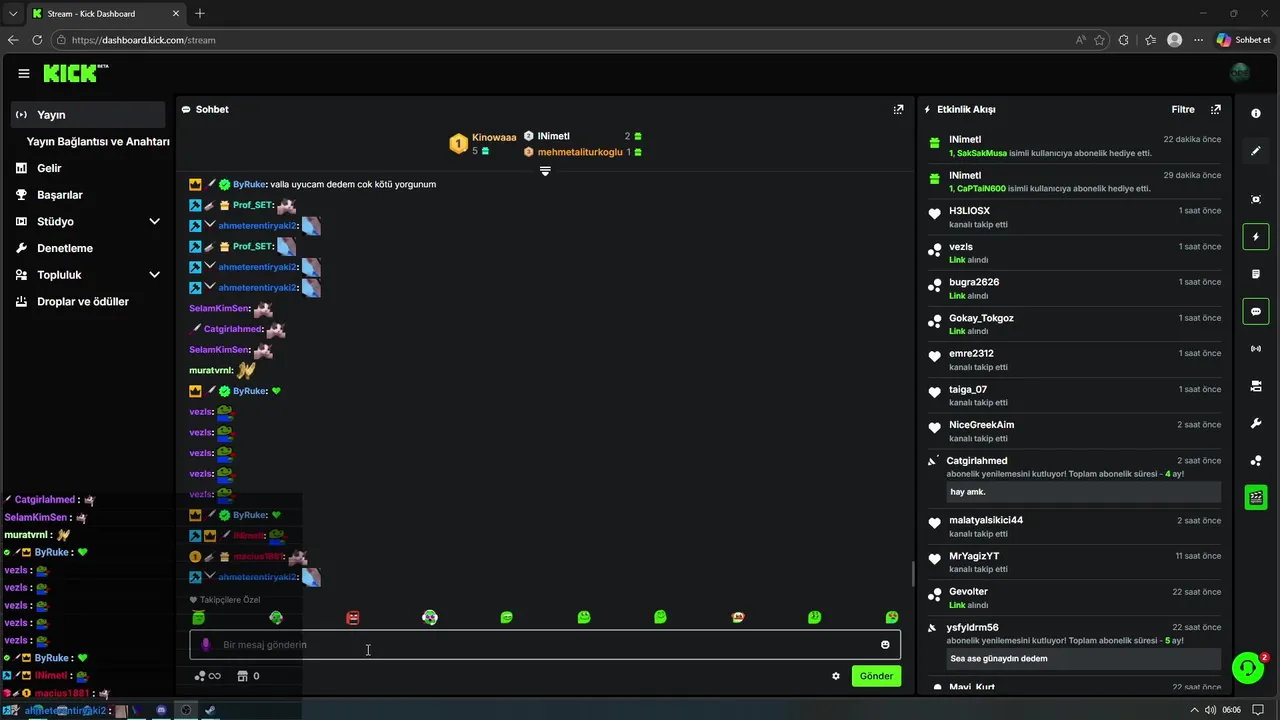Click the NiceGreekAim follow event
1280x720 pixels.
pyautogui.click(x=1074, y=431)
